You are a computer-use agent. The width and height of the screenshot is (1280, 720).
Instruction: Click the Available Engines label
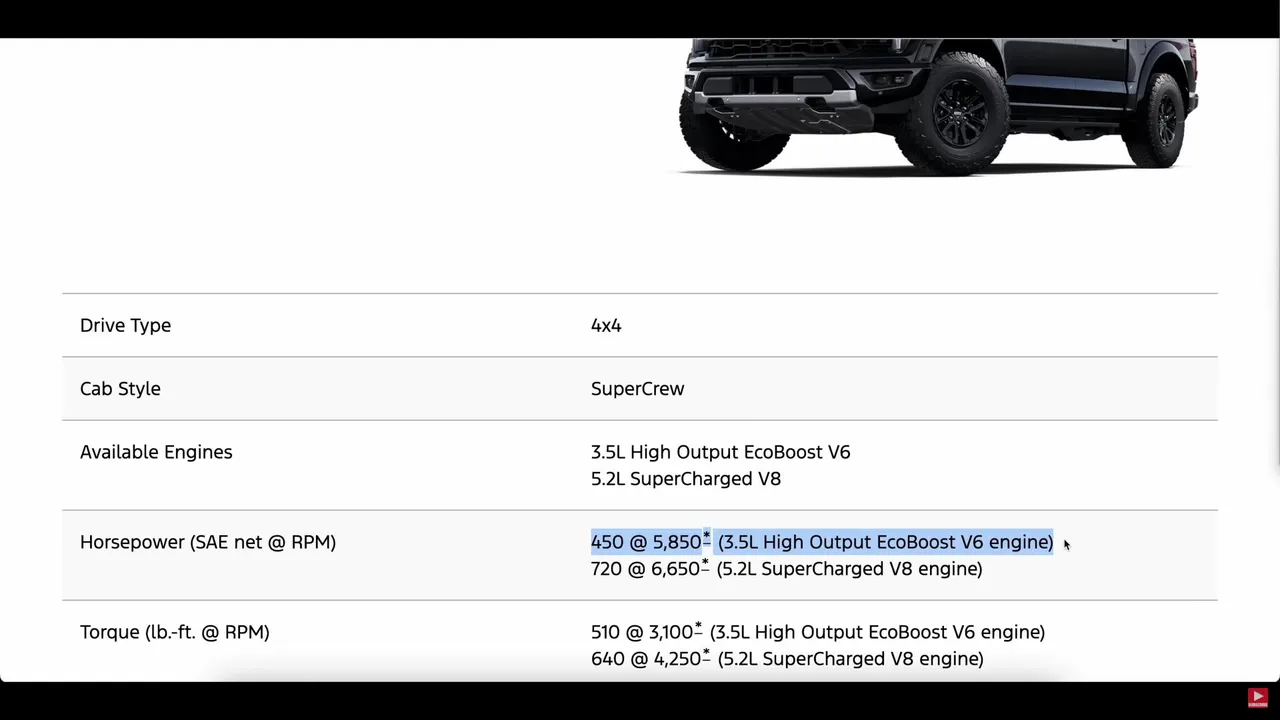coord(156,452)
